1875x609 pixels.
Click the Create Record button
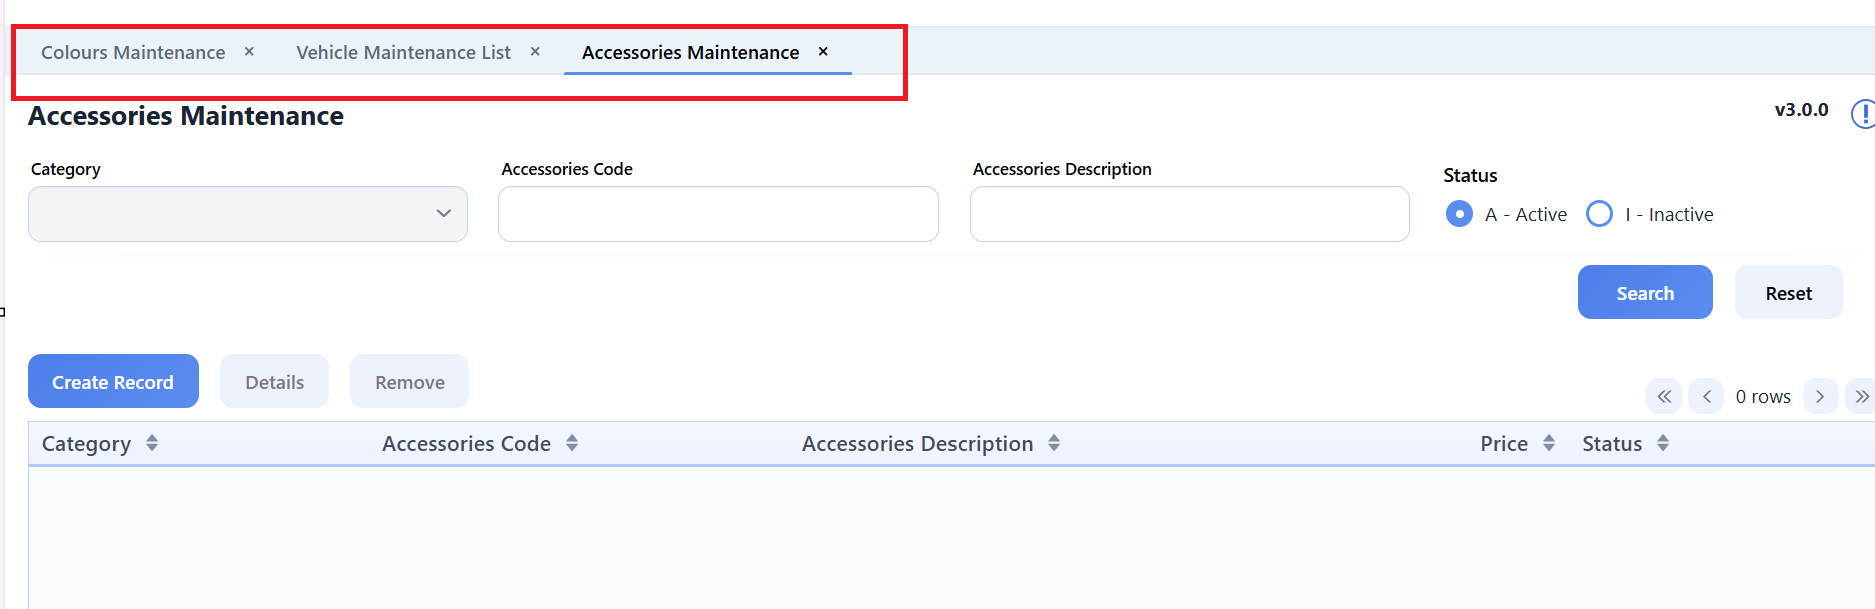click(x=113, y=382)
